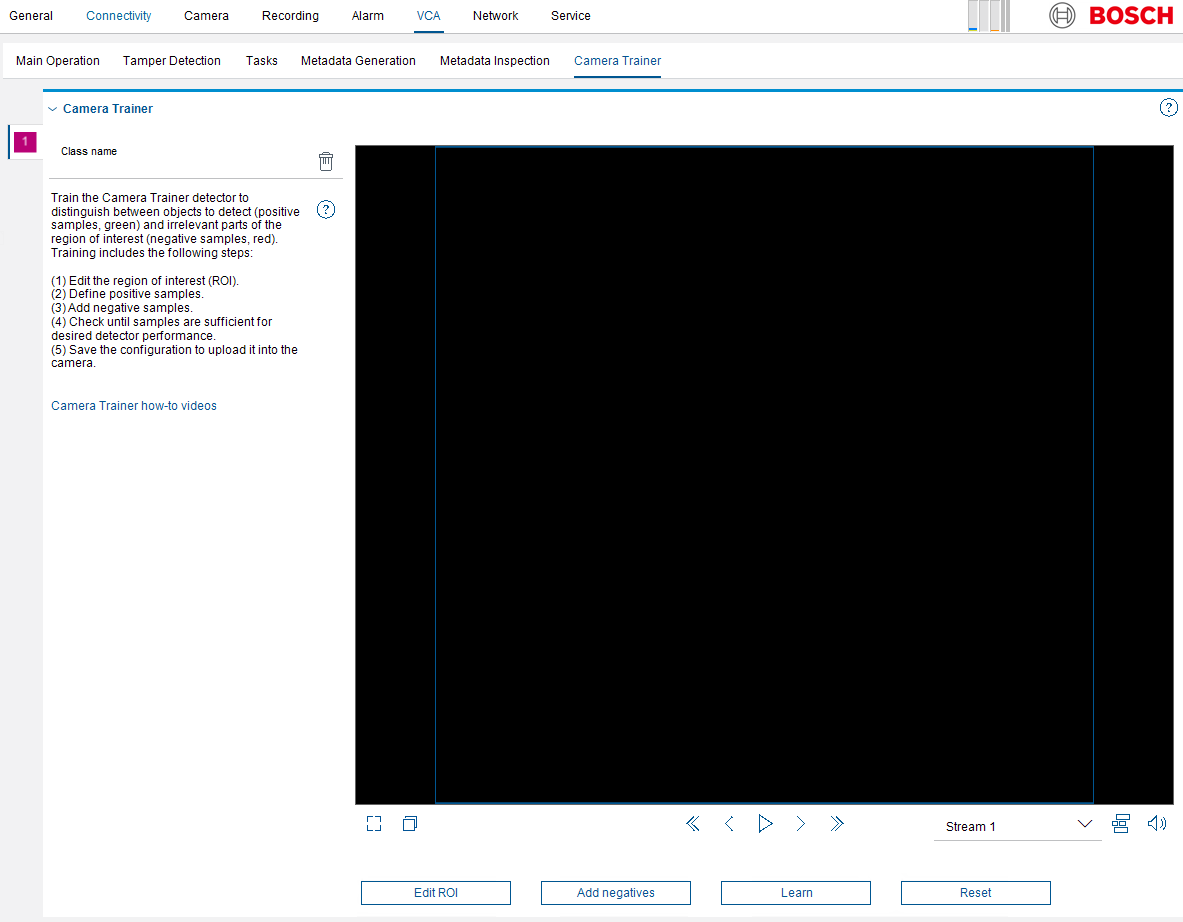This screenshot has width=1183, height=922.
Task: Collapse the Camera Trainer section
Action: click(53, 109)
